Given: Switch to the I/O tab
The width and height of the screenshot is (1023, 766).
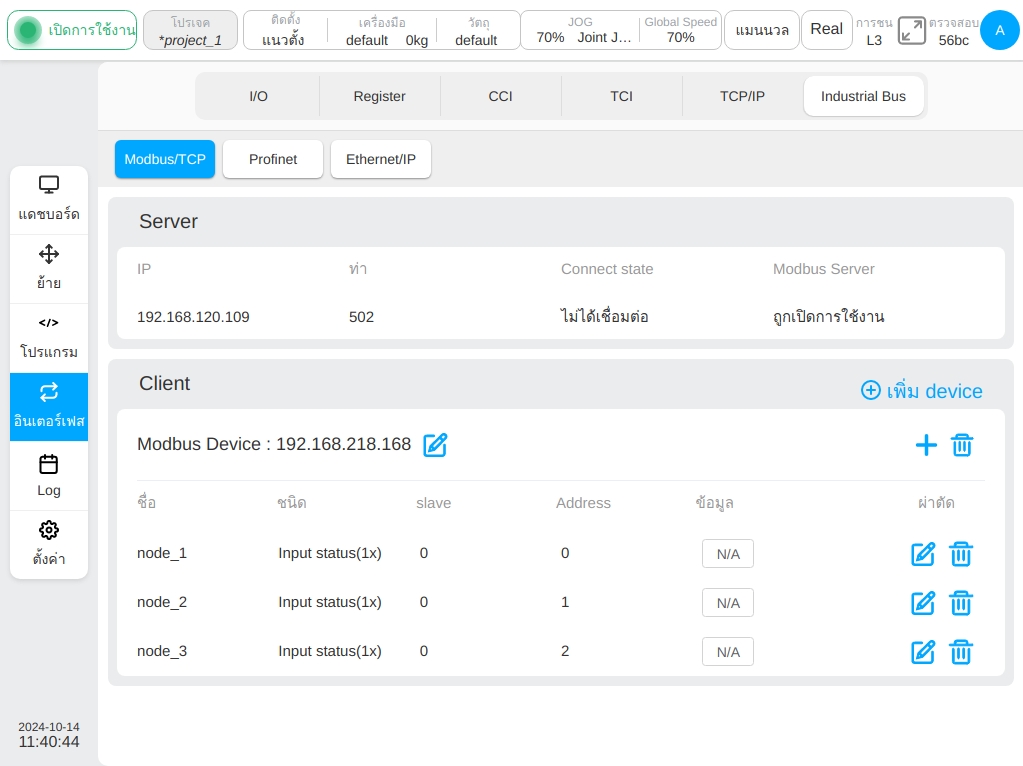Looking at the screenshot, I should tap(258, 96).
